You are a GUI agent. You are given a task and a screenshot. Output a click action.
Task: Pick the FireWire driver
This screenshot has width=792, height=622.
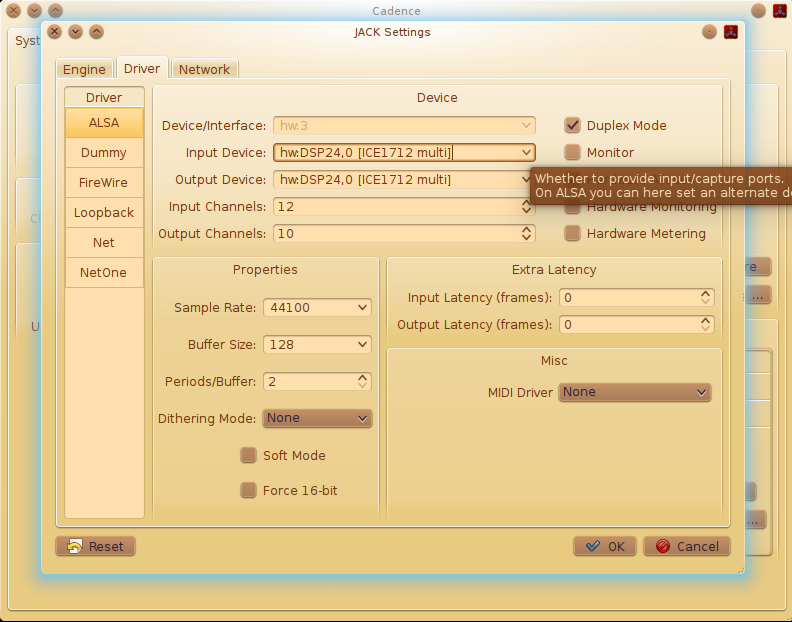pyautogui.click(x=104, y=182)
